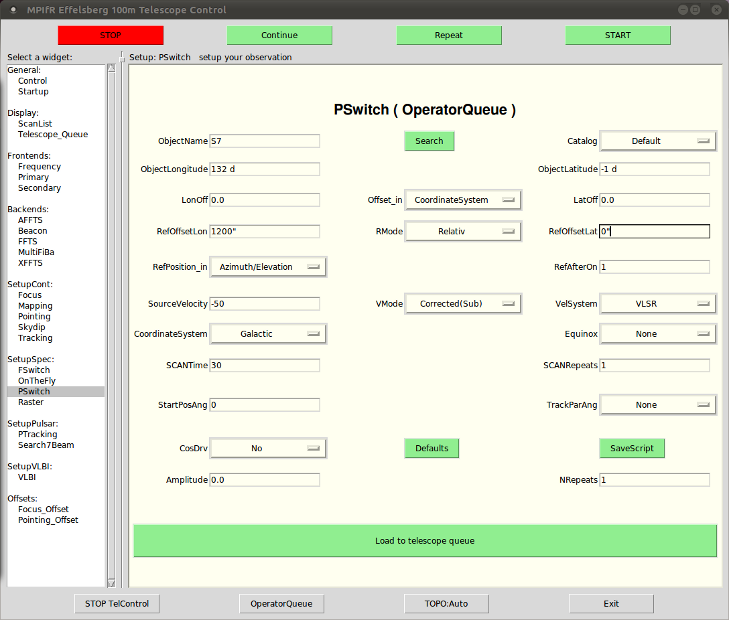The width and height of the screenshot is (729, 620).
Task: Click the Amplitude input field
Action: (265, 480)
